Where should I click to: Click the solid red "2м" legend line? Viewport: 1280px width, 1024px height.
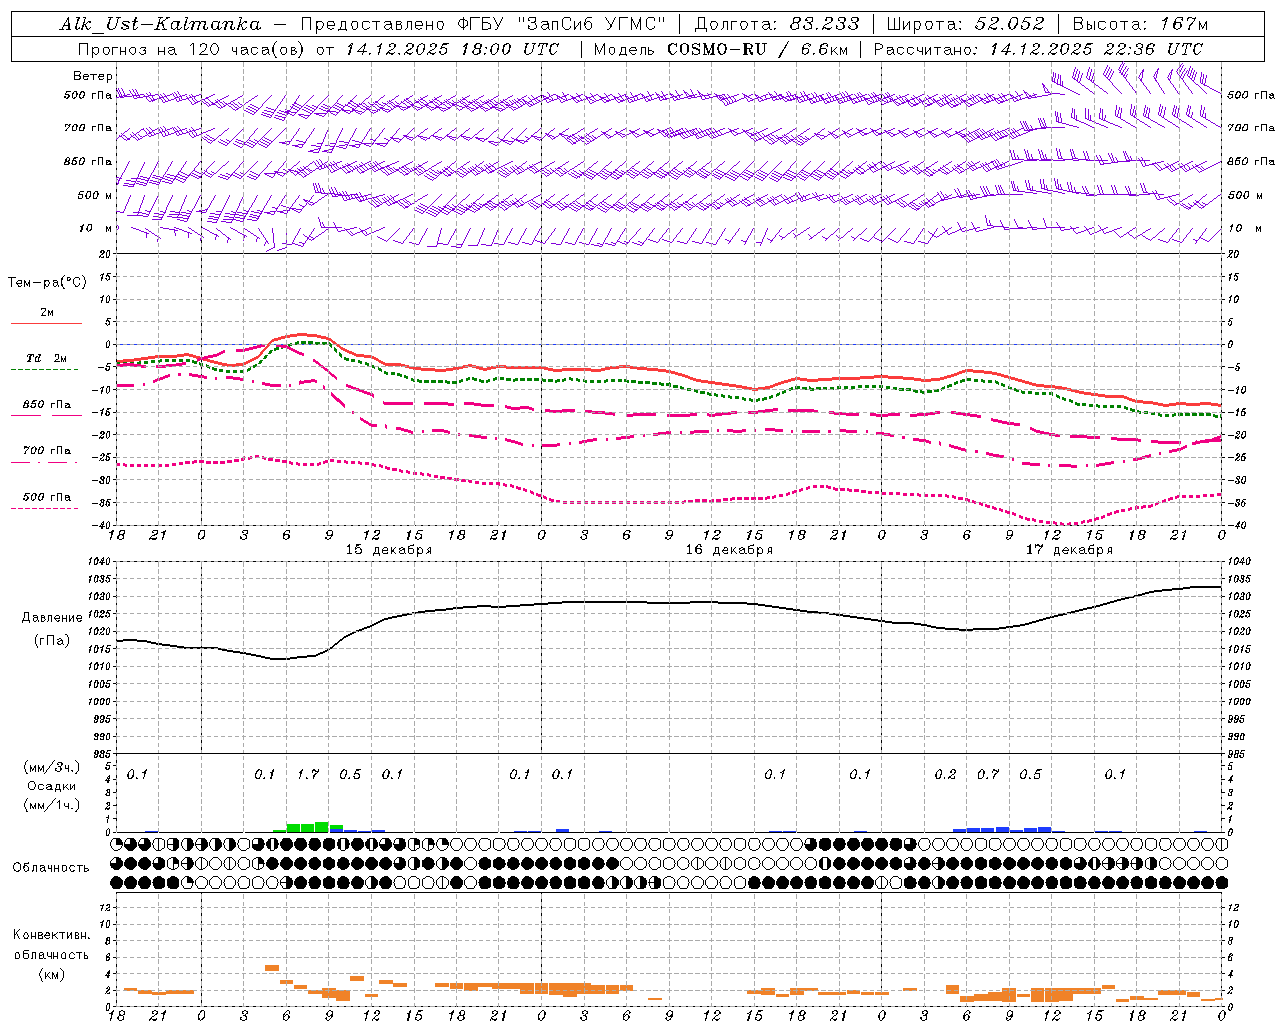click(x=46, y=323)
